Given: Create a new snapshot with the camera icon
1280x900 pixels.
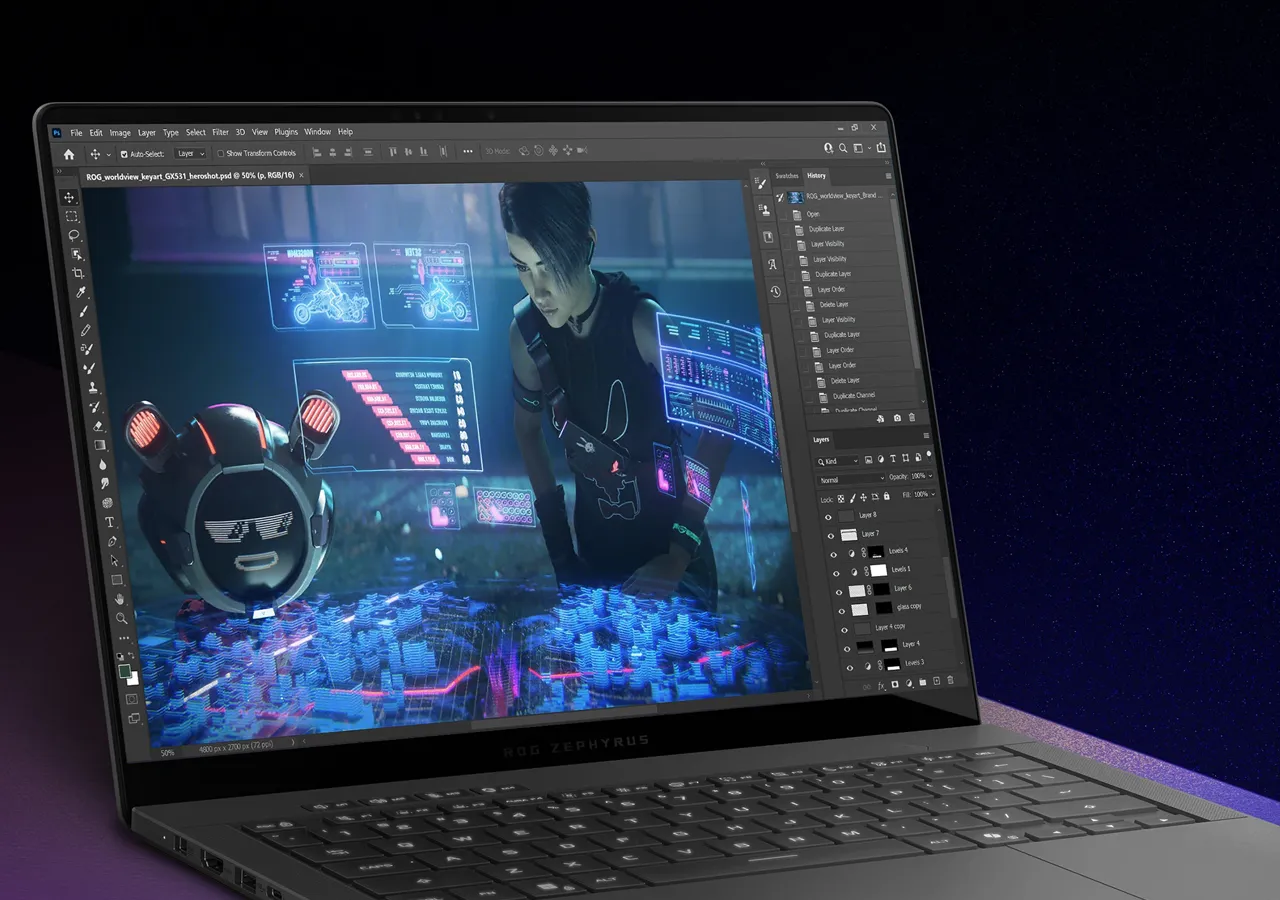Looking at the screenshot, I should click(897, 418).
